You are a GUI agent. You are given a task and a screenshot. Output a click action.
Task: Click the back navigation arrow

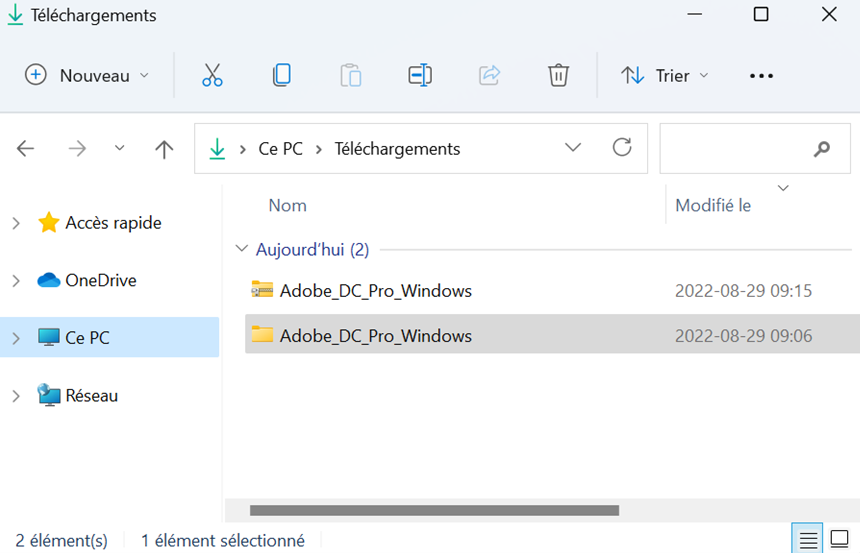(26, 149)
